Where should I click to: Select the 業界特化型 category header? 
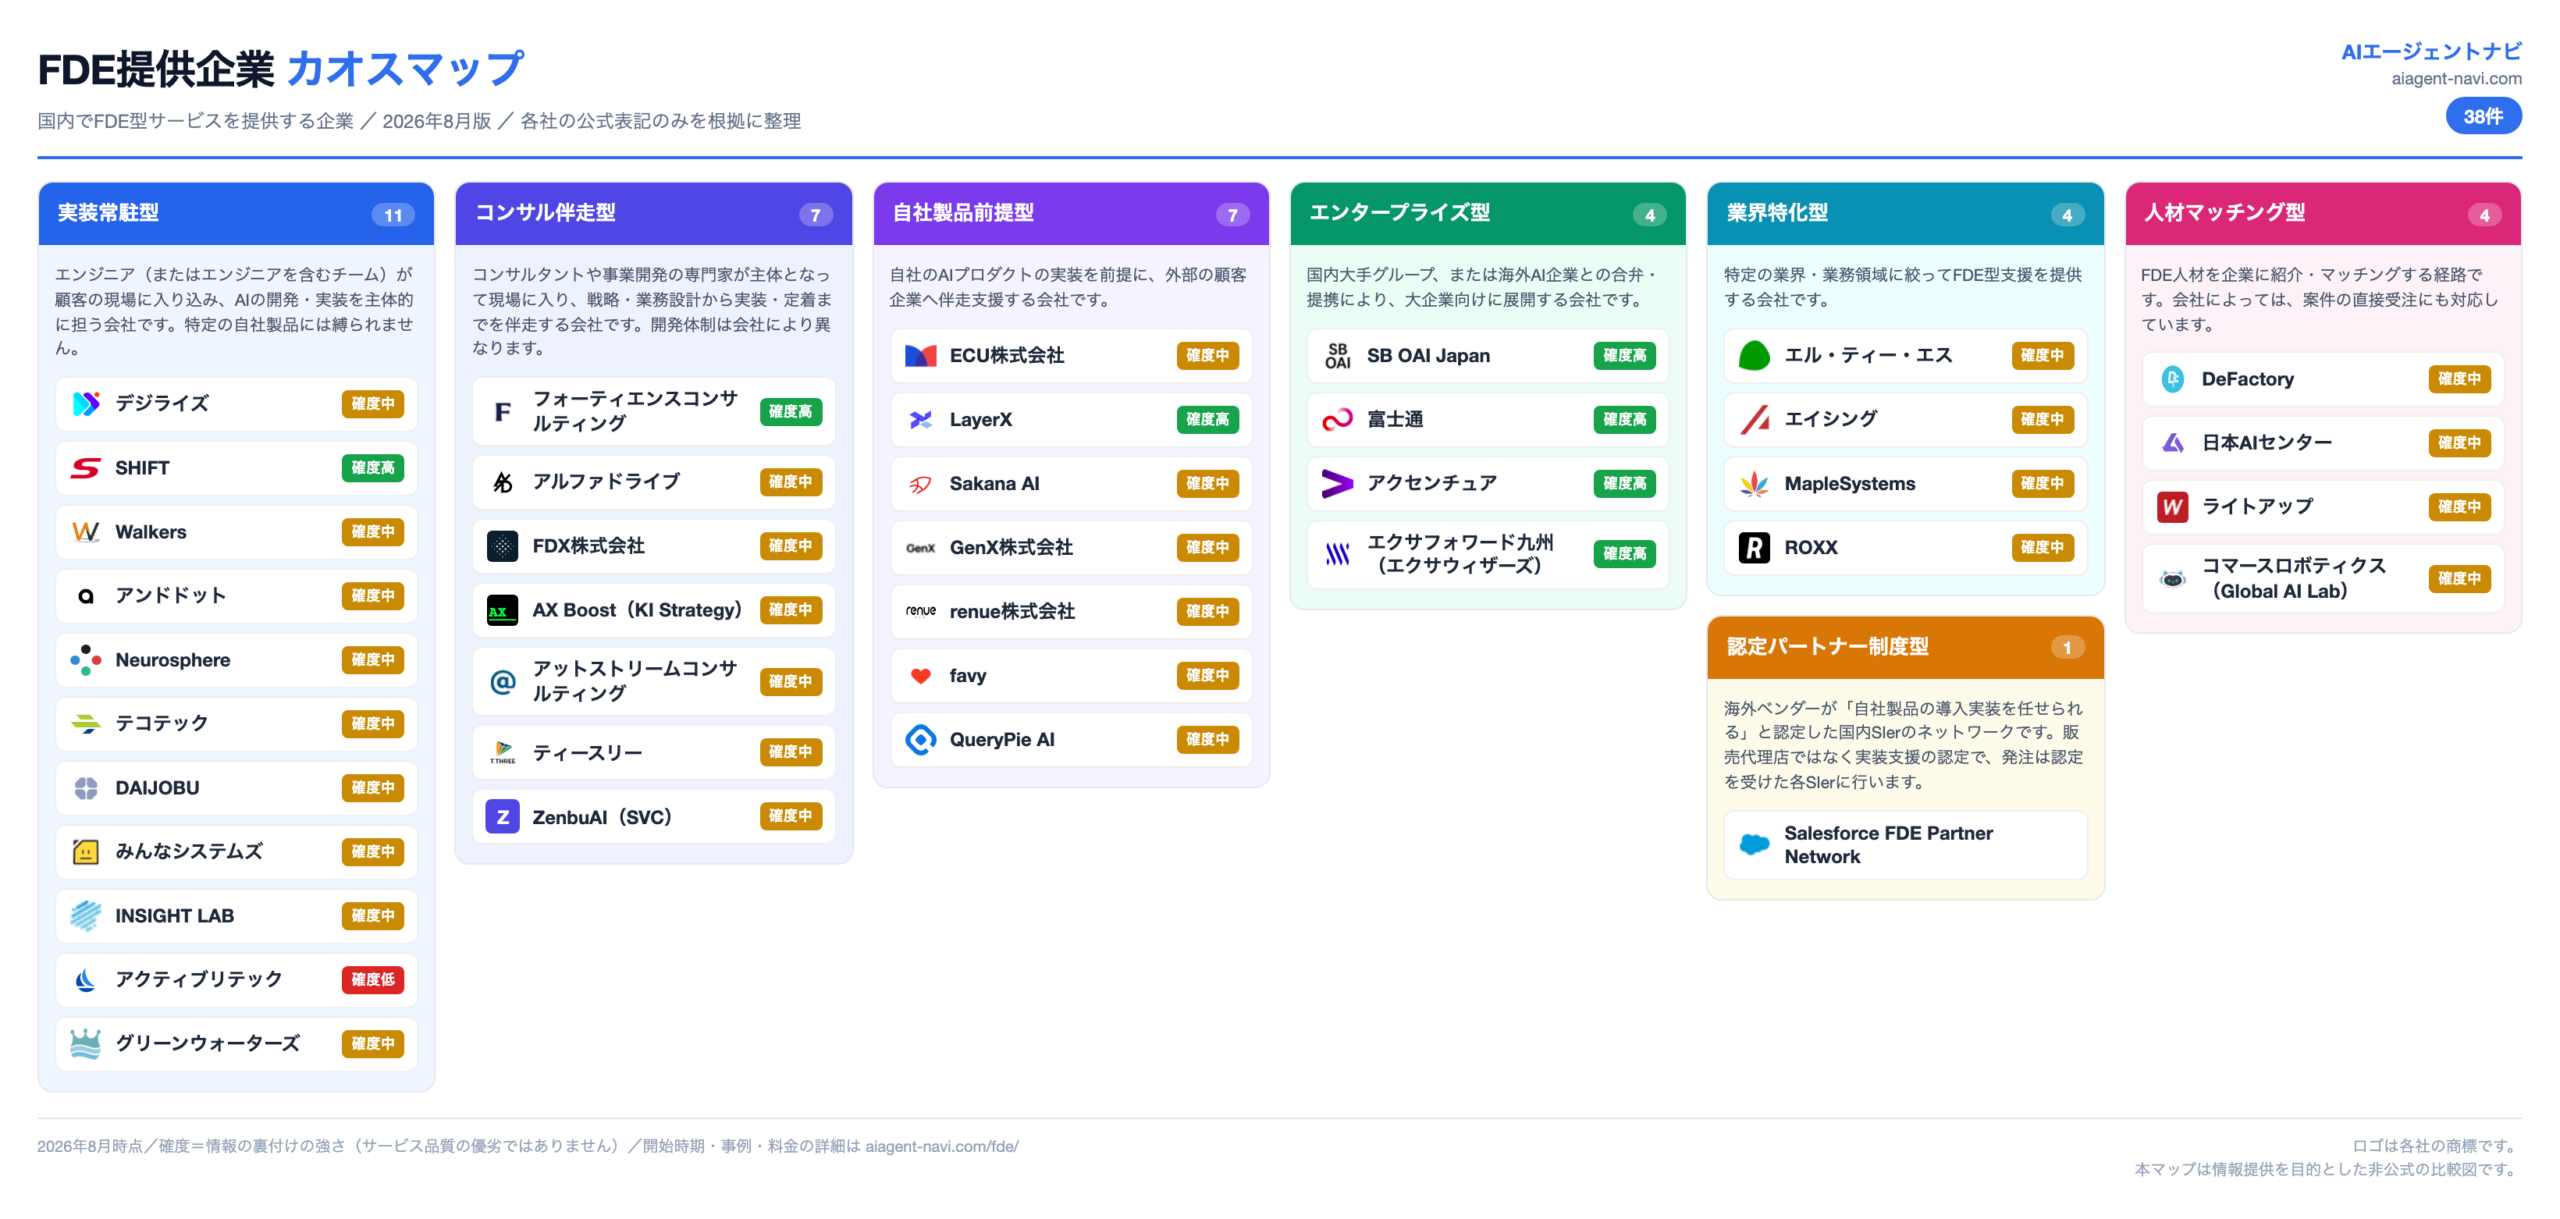(1905, 213)
